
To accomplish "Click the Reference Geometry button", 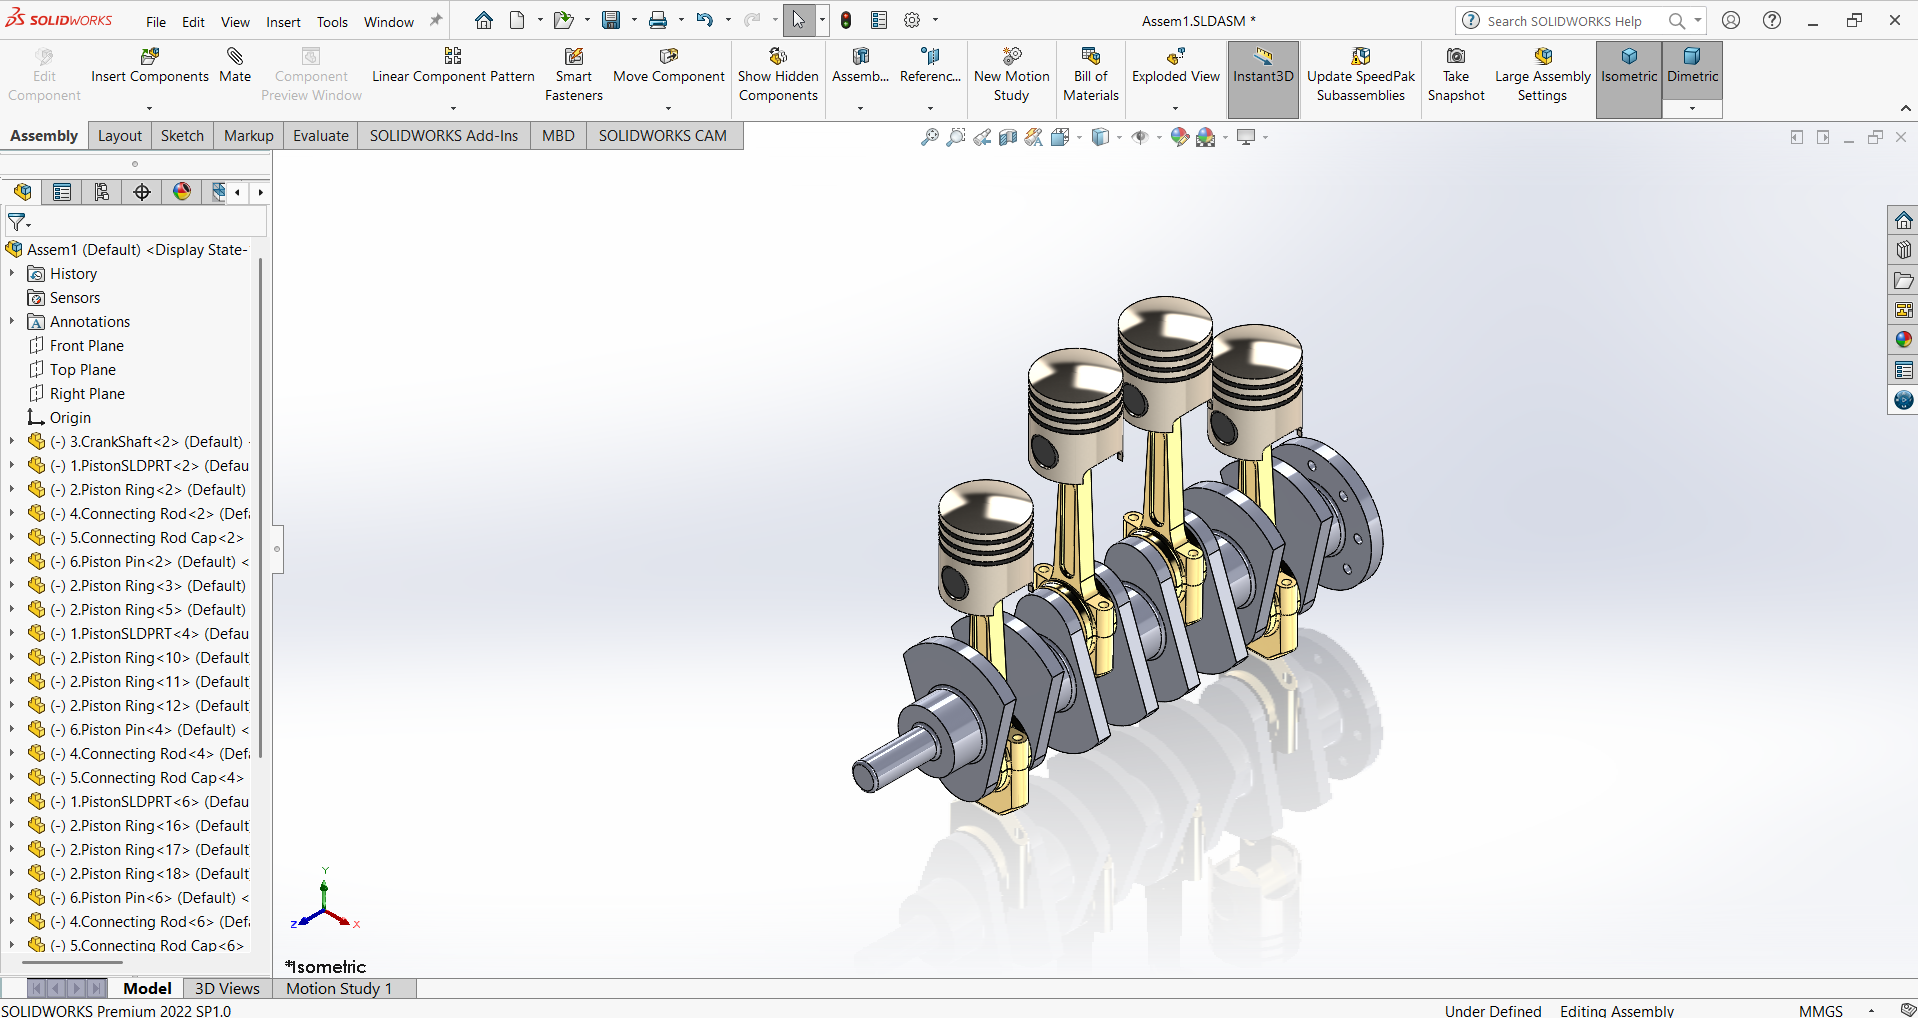I will (930, 66).
